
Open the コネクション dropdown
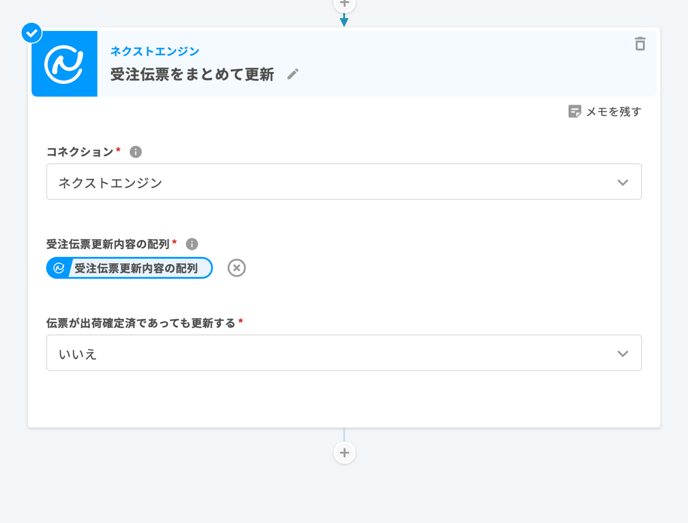tap(344, 182)
